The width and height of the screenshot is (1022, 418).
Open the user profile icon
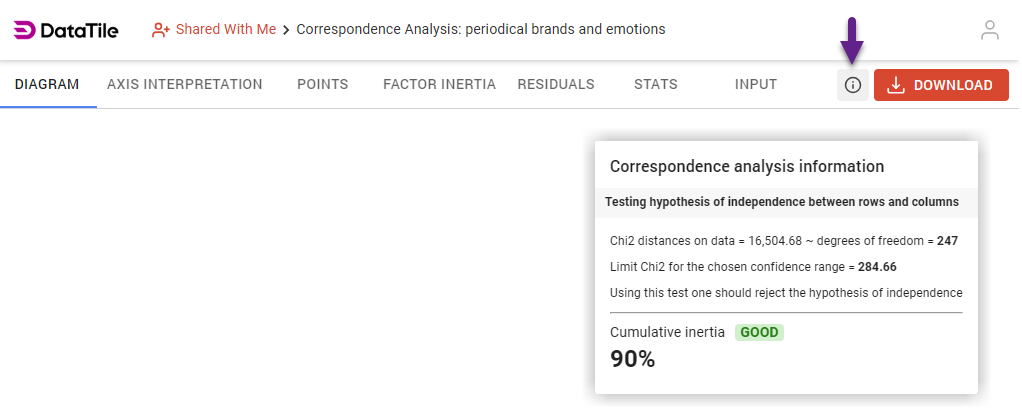pos(990,30)
